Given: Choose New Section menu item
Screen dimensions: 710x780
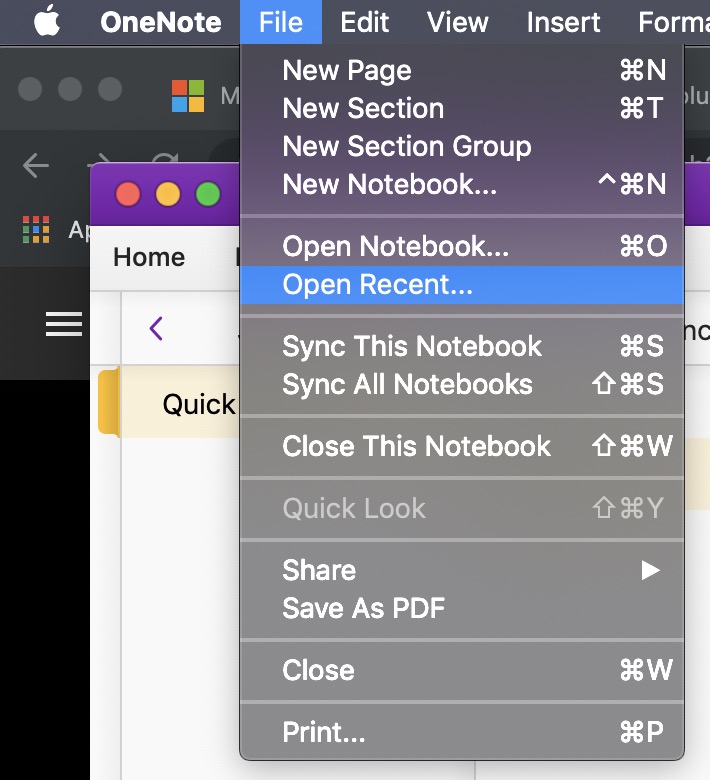Looking at the screenshot, I should pyautogui.click(x=462, y=108).
